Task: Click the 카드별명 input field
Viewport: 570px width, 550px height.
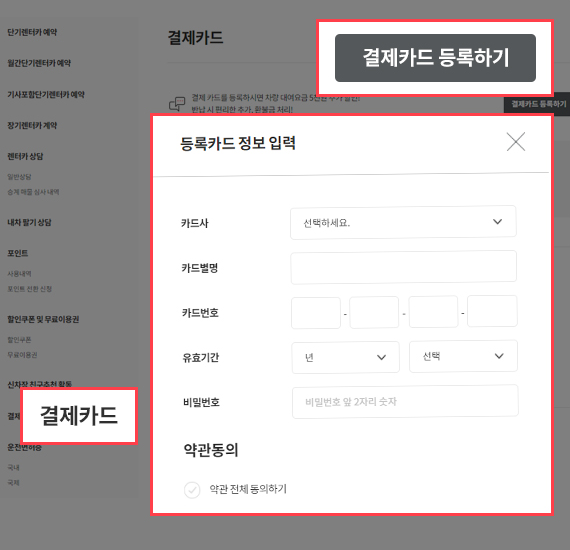Action: 404,267
